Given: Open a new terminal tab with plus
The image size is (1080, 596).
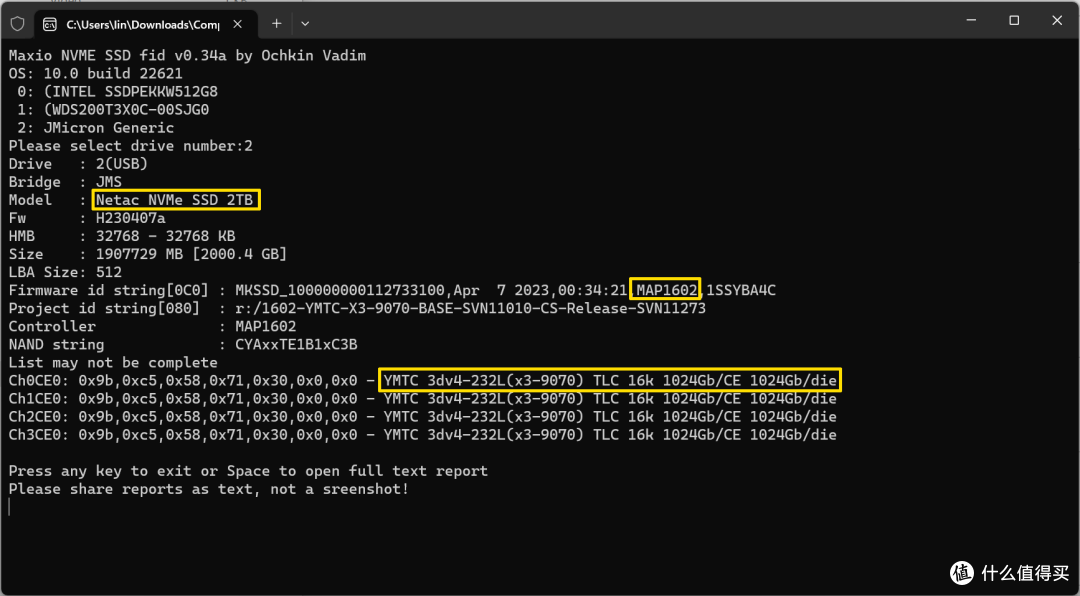Looking at the screenshot, I should point(276,23).
